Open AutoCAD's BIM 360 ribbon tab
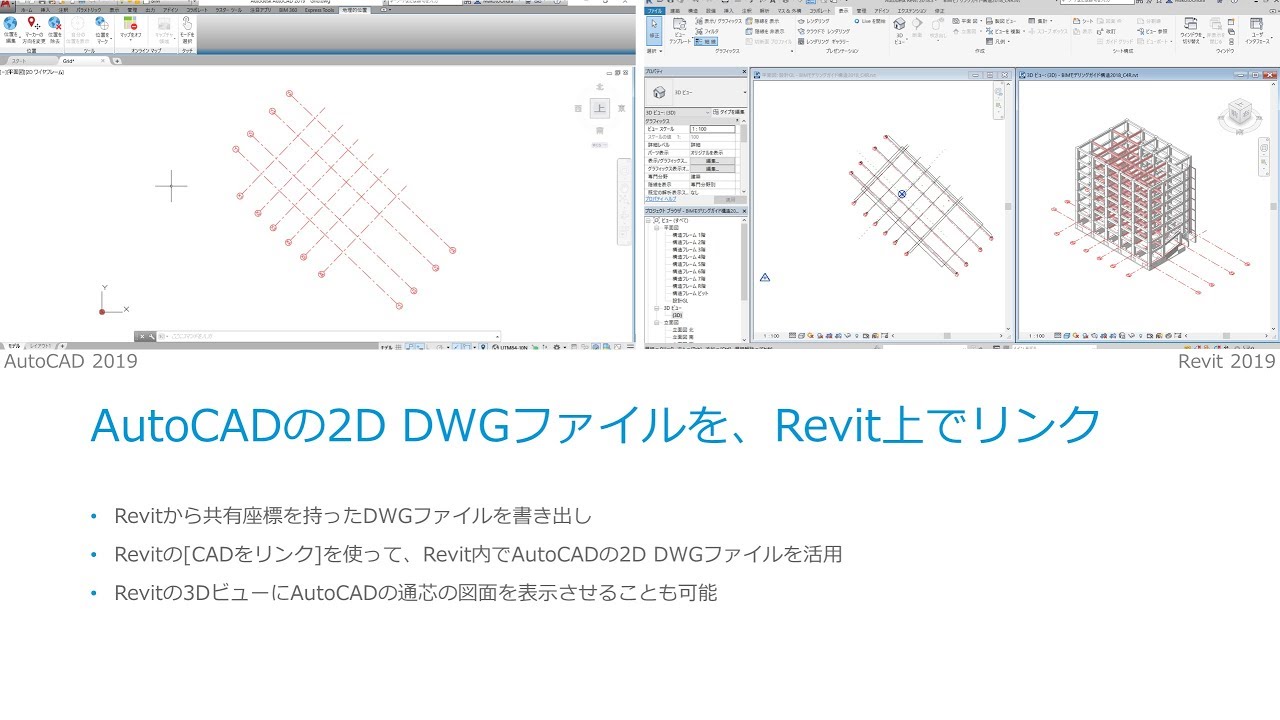This screenshot has height=720, width=1280. point(288,9)
